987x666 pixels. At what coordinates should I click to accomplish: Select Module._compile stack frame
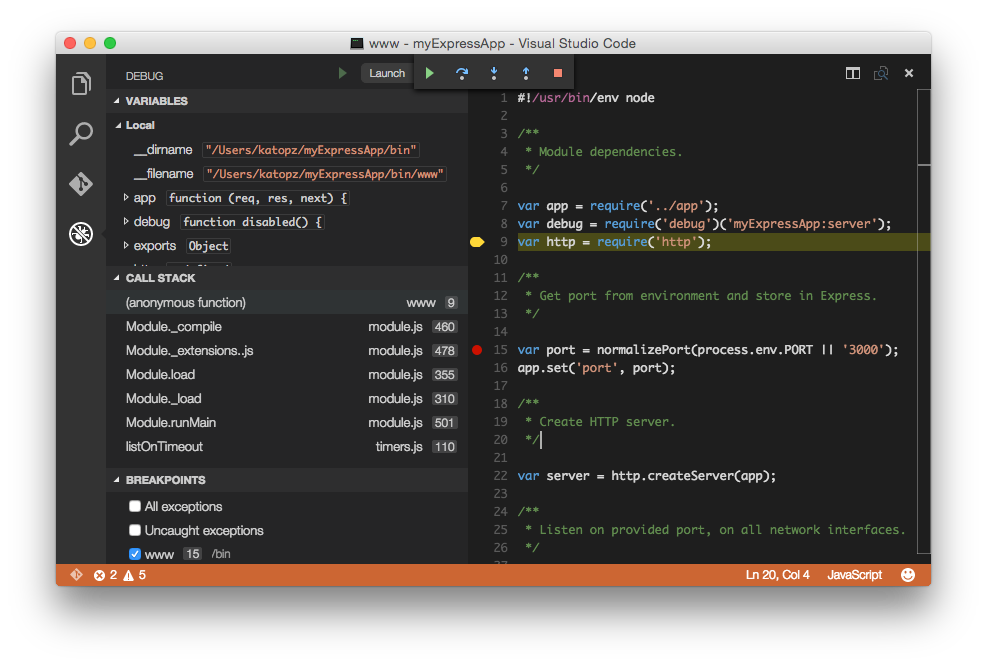(x=288, y=326)
